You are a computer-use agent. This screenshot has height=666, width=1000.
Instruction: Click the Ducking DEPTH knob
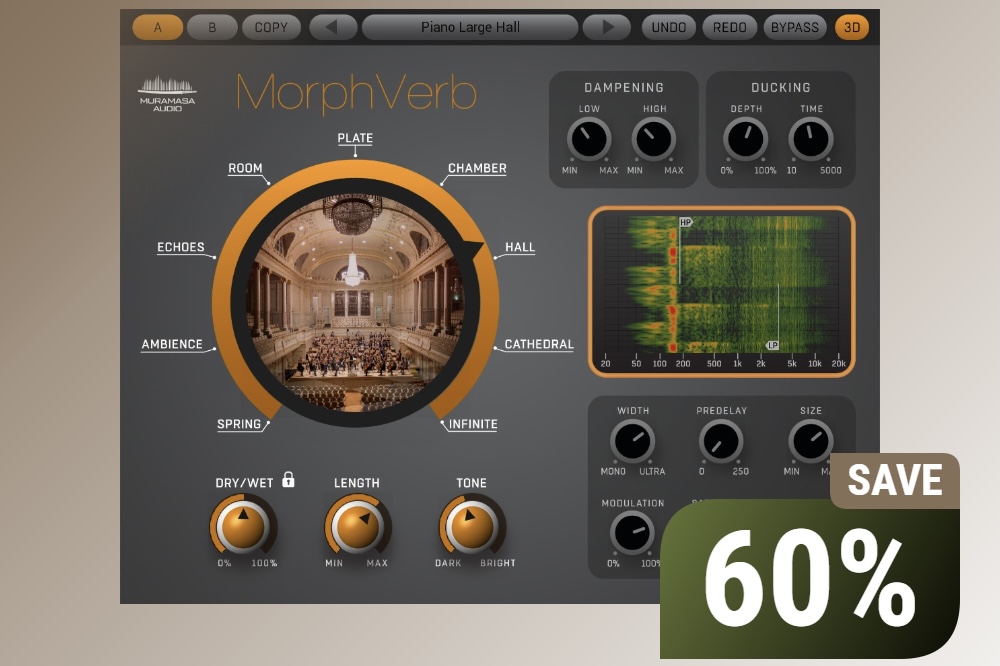pos(745,138)
